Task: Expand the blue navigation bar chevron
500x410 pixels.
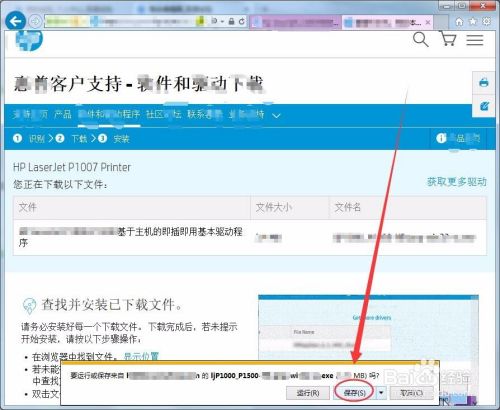Action: (276, 116)
